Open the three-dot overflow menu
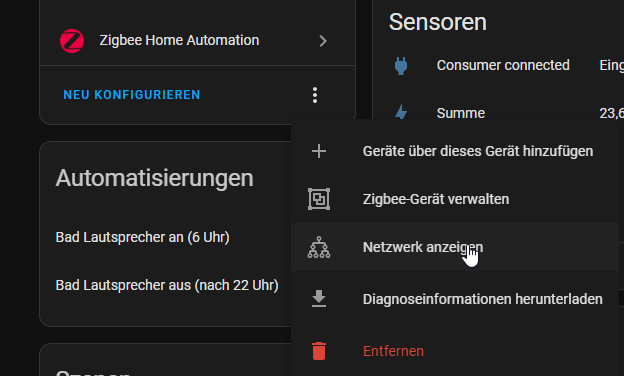The height and width of the screenshot is (376, 624). 315,95
